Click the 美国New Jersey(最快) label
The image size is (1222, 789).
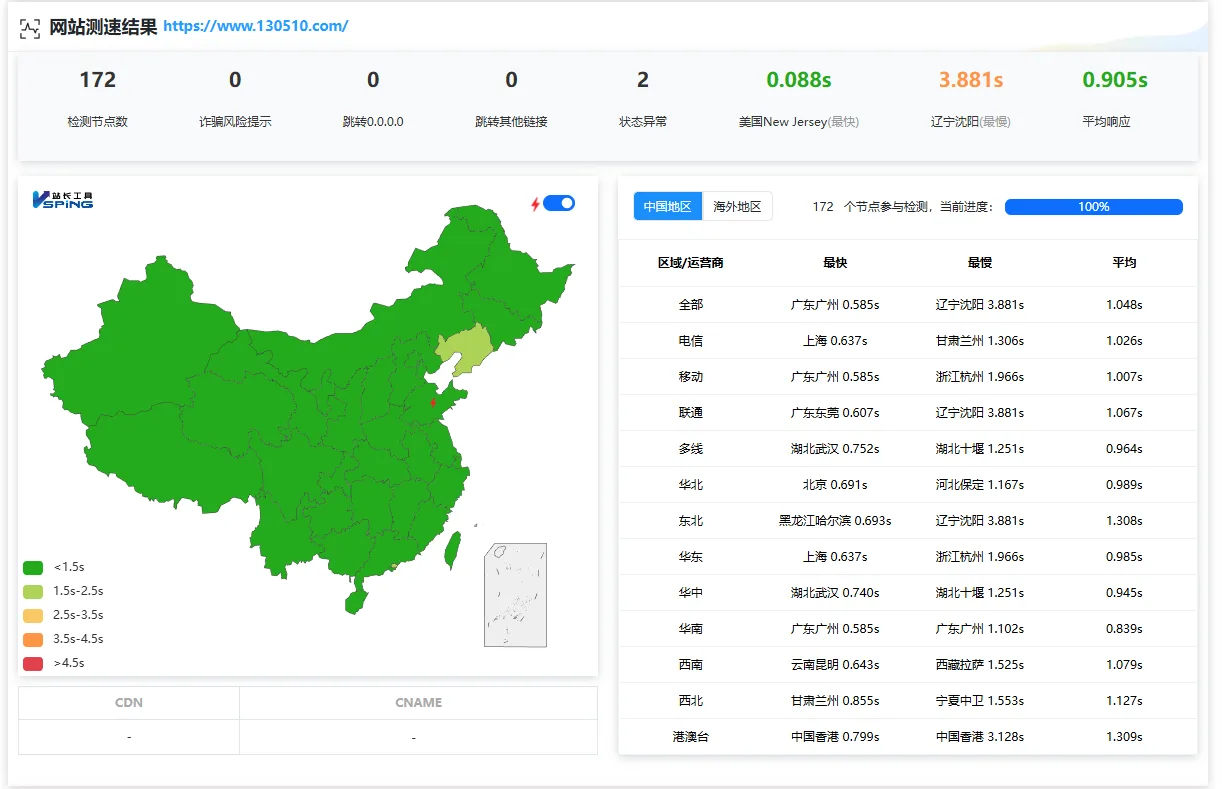point(799,122)
